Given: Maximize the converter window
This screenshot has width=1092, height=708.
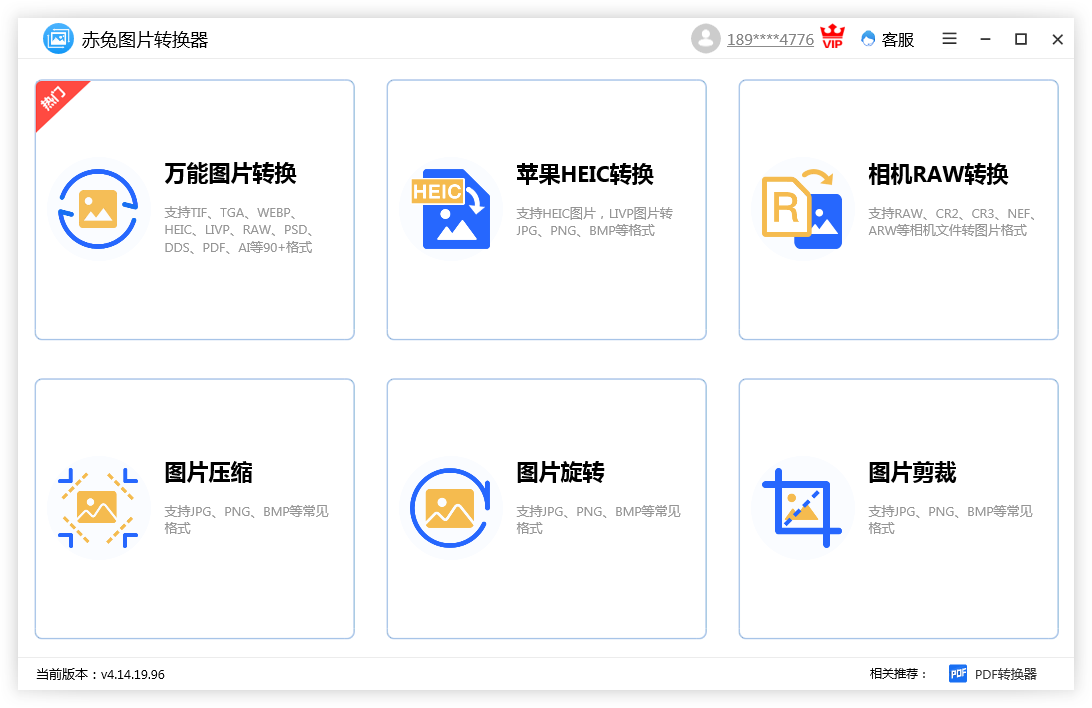Looking at the screenshot, I should coord(1021,39).
